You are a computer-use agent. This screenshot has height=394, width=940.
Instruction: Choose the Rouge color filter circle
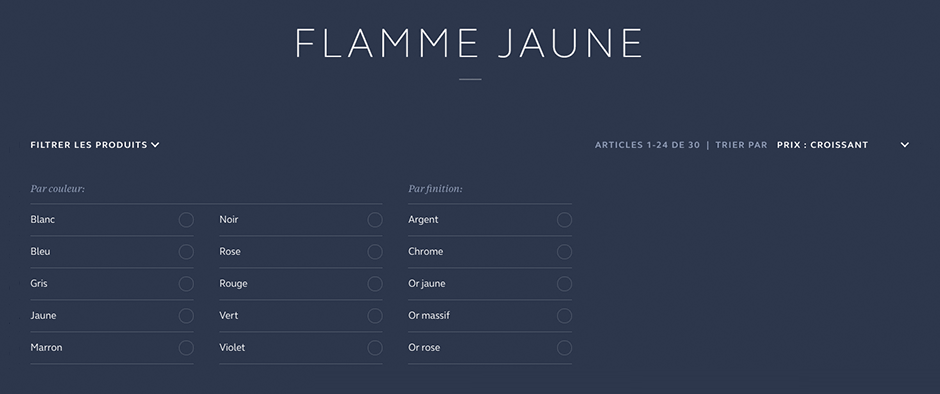coord(375,284)
